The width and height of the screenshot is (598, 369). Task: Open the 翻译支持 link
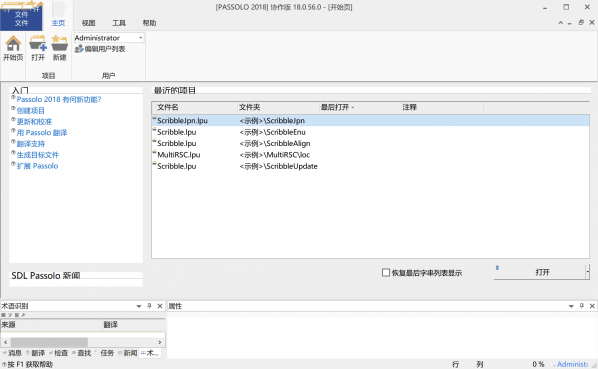pos(31,144)
